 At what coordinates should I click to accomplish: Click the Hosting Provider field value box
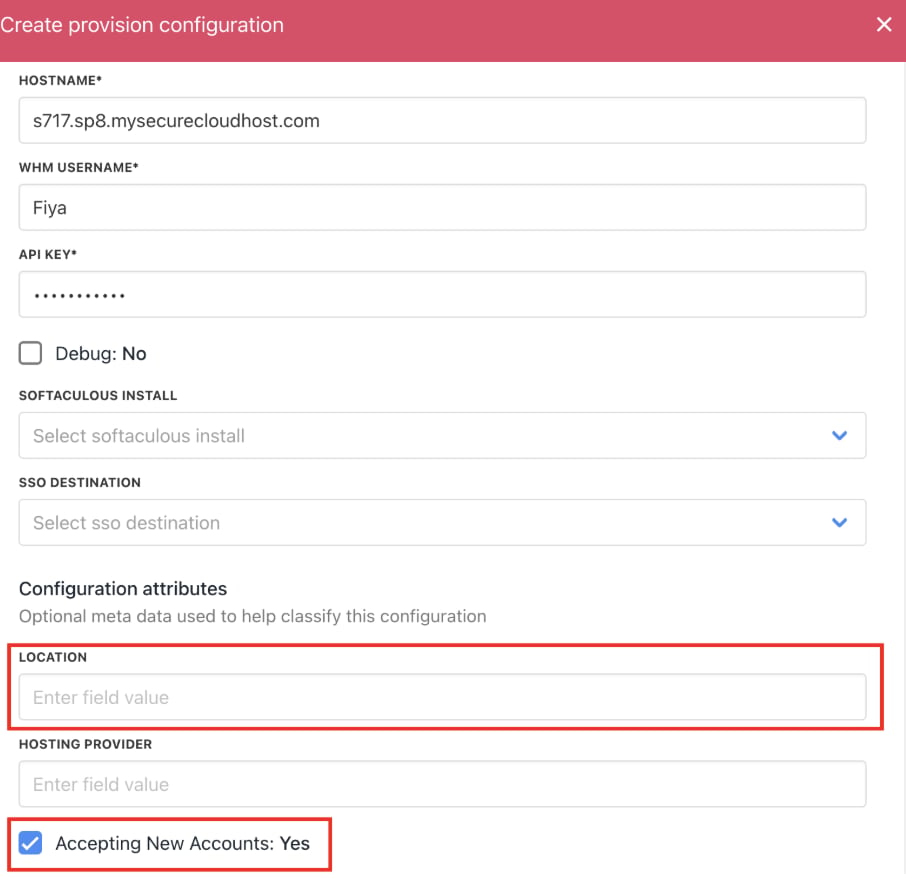[442, 784]
